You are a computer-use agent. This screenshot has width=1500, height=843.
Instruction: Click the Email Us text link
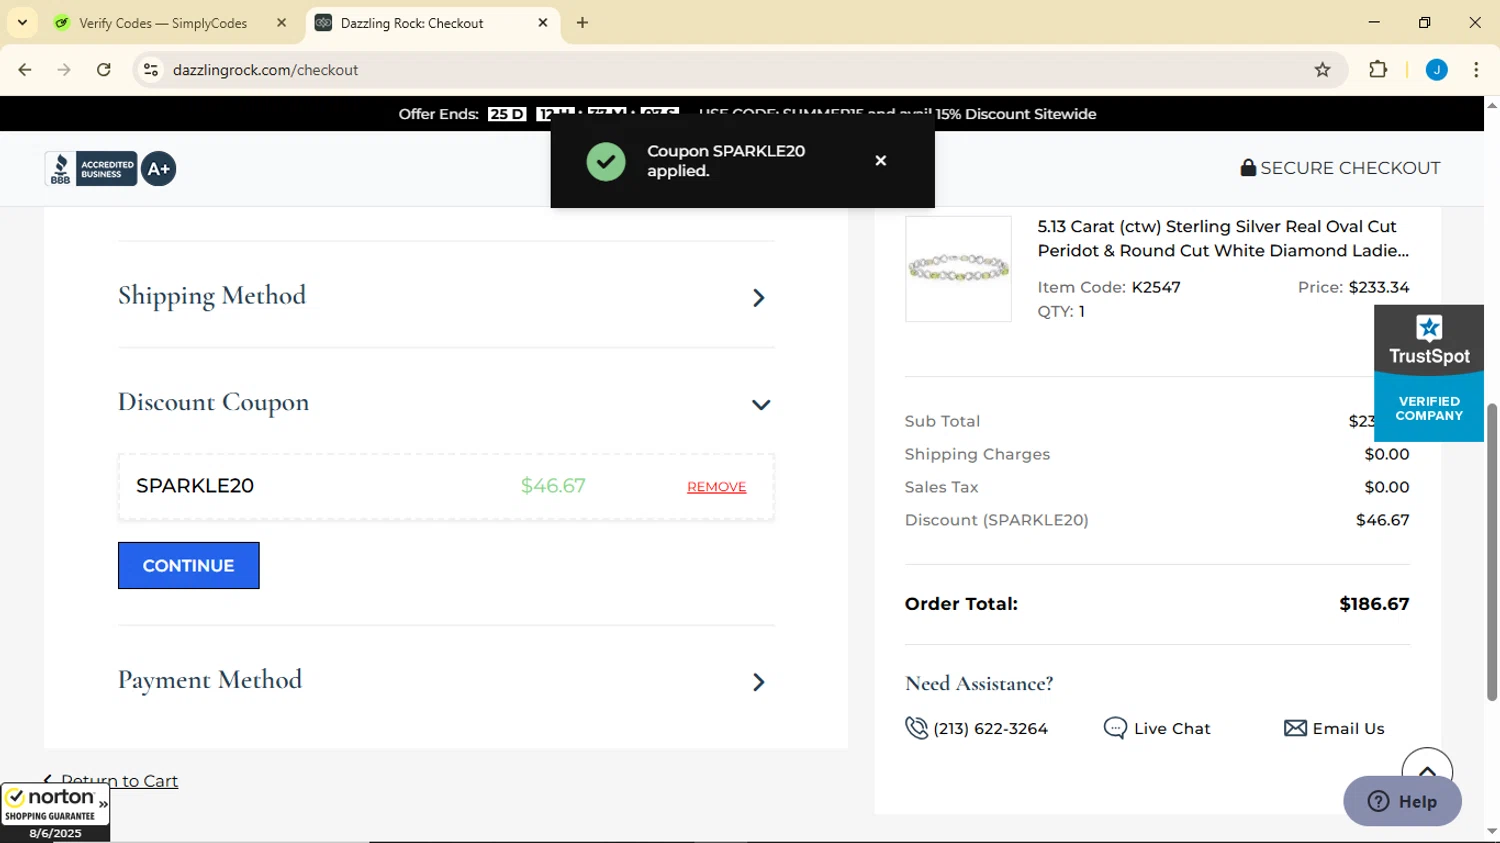tap(1349, 729)
